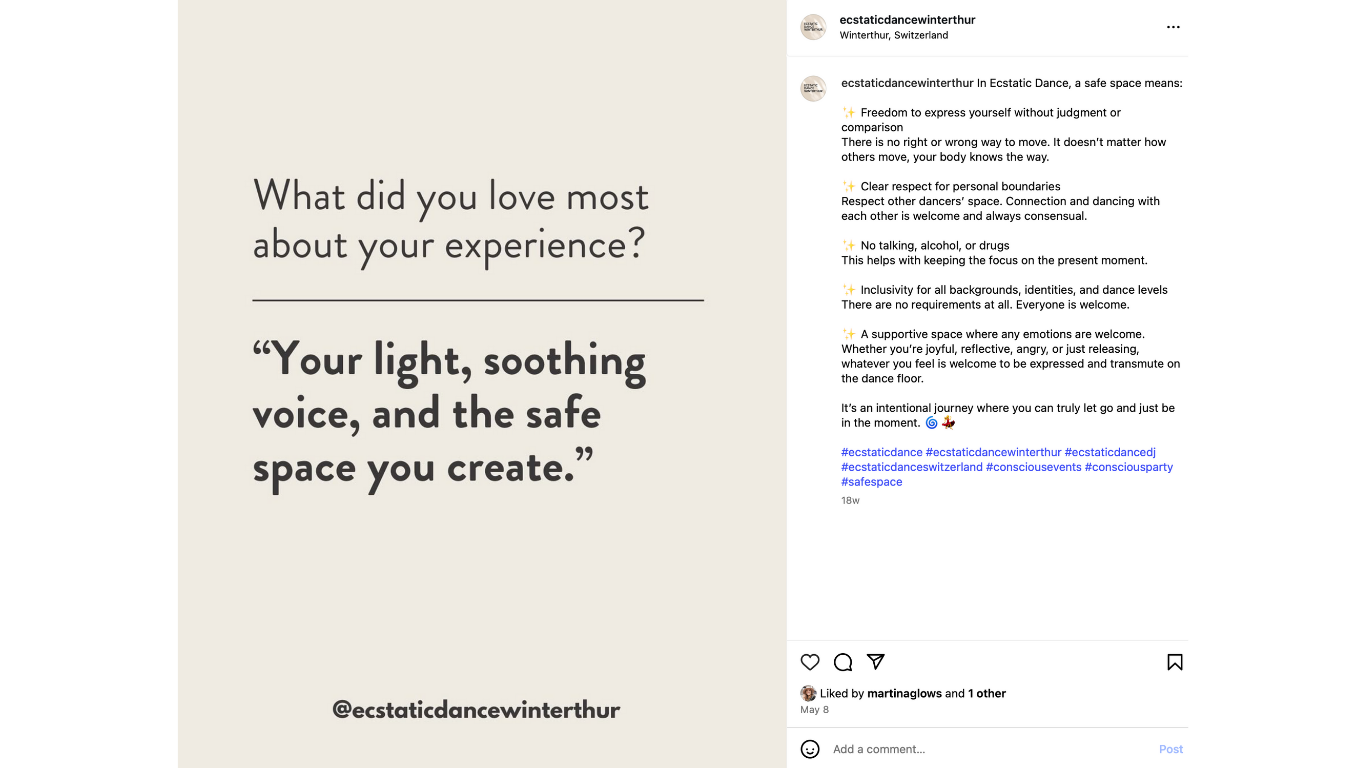This screenshot has height=768, width=1366.
Task: Open the #ecstaticdancewinterthur hashtag
Action: (x=993, y=452)
